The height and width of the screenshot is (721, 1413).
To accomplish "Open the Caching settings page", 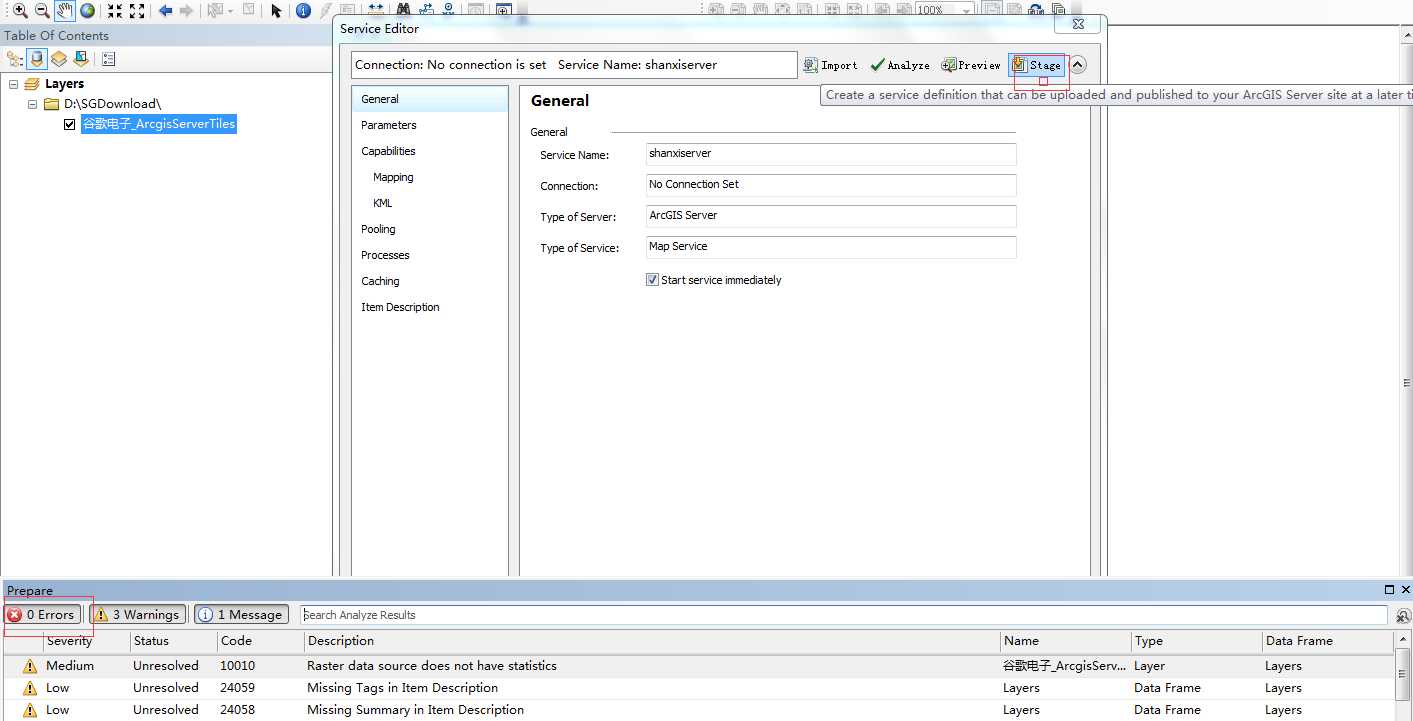I will [x=430, y=281].
